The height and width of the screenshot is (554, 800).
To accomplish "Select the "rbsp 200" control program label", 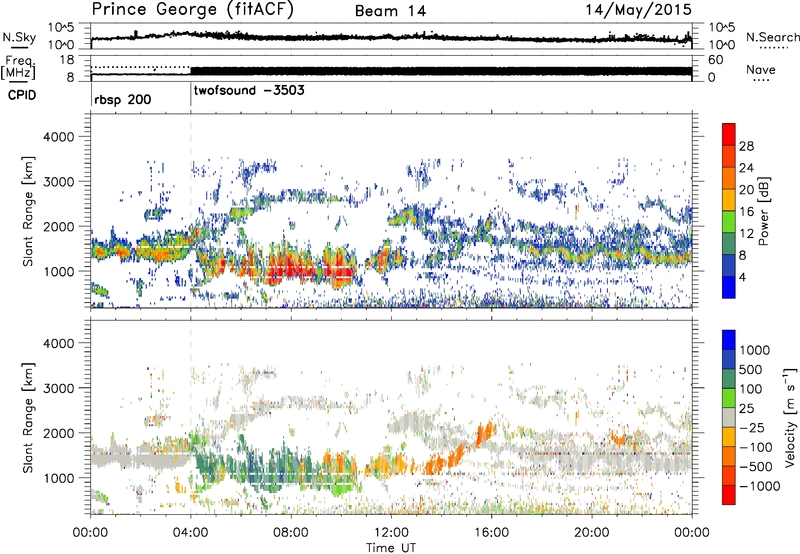I will (122, 99).
